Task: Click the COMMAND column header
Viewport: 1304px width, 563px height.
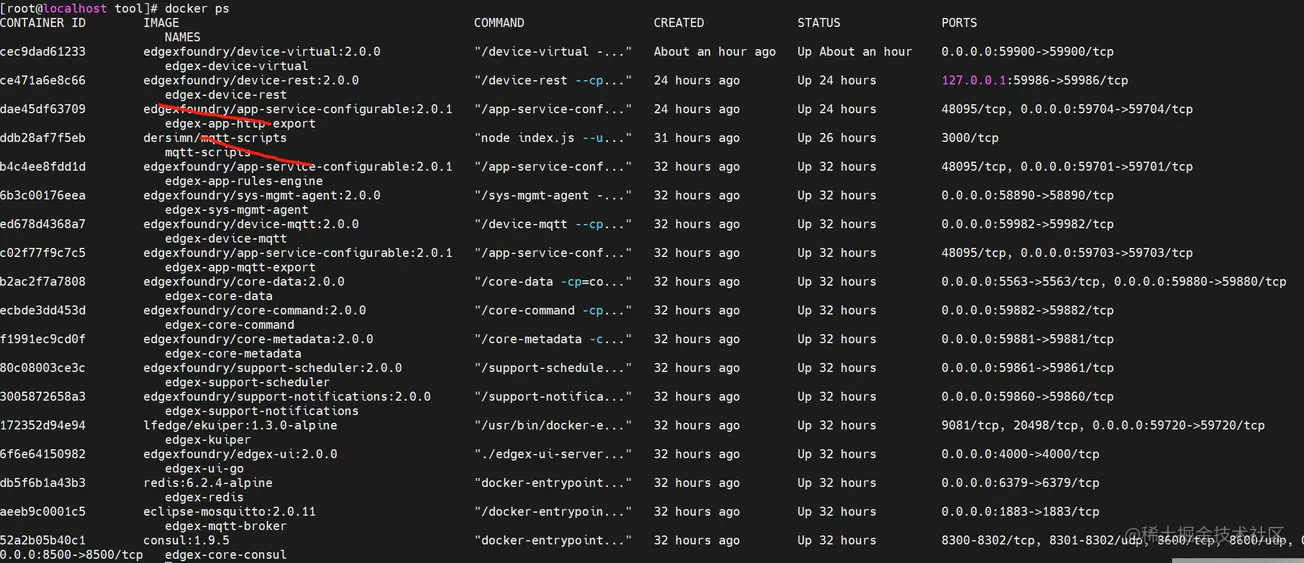Action: pos(499,22)
